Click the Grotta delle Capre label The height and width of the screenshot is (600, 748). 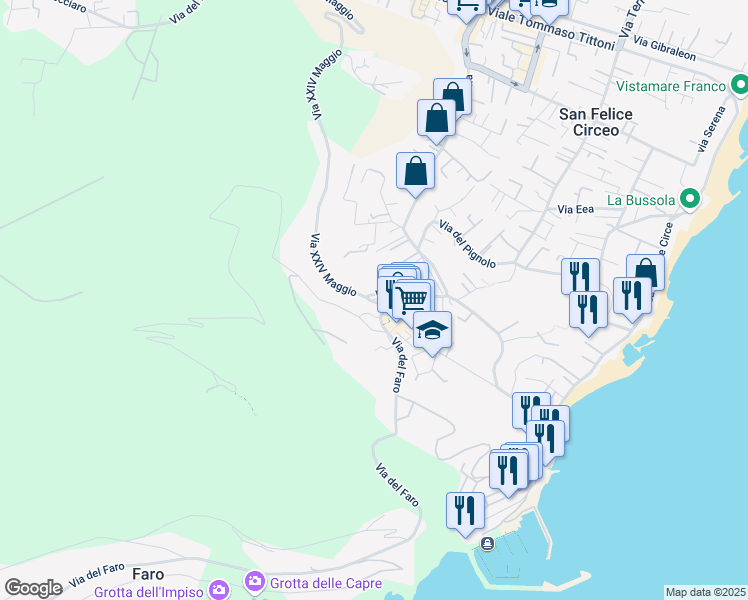coord(326,583)
